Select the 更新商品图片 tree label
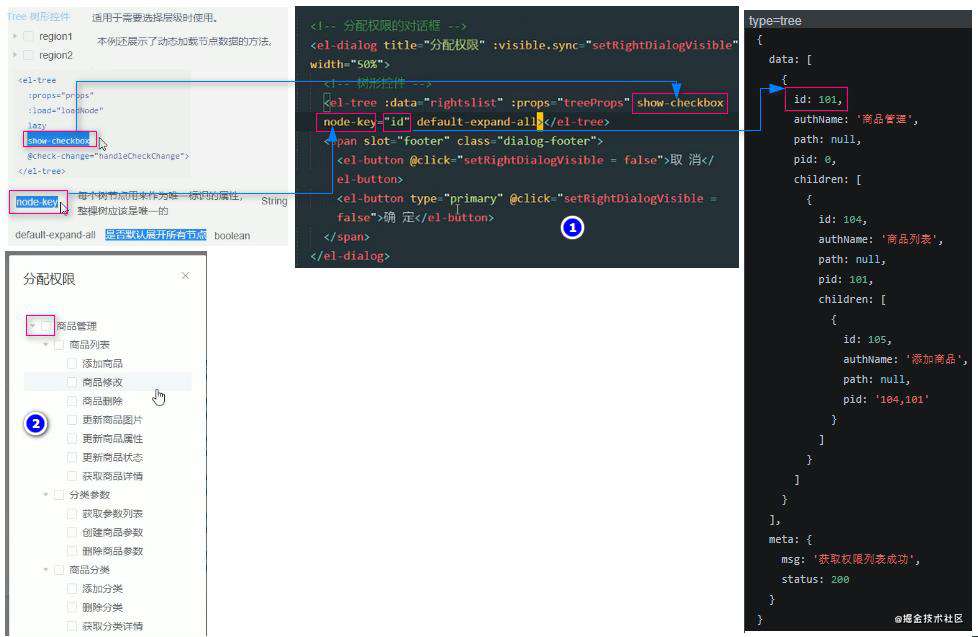This screenshot has width=978, height=637. [112, 420]
